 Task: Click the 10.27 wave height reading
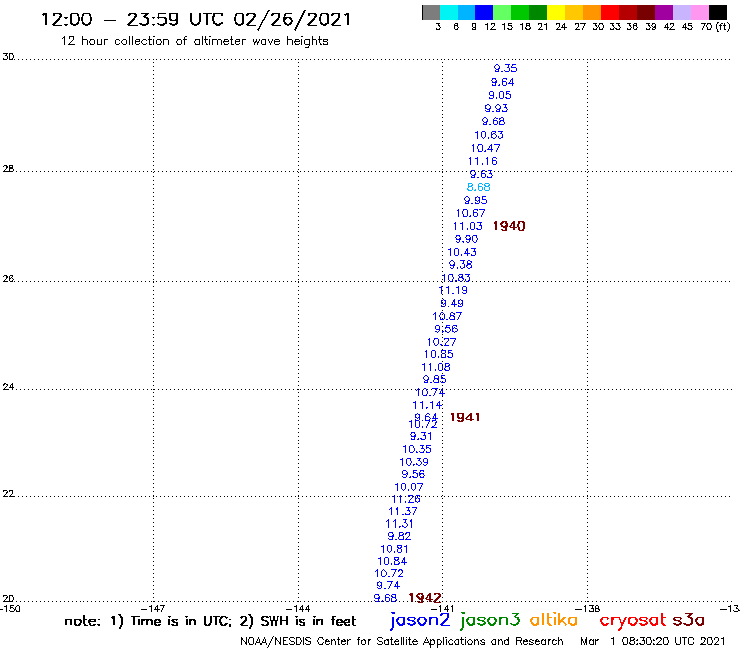[x=442, y=342]
